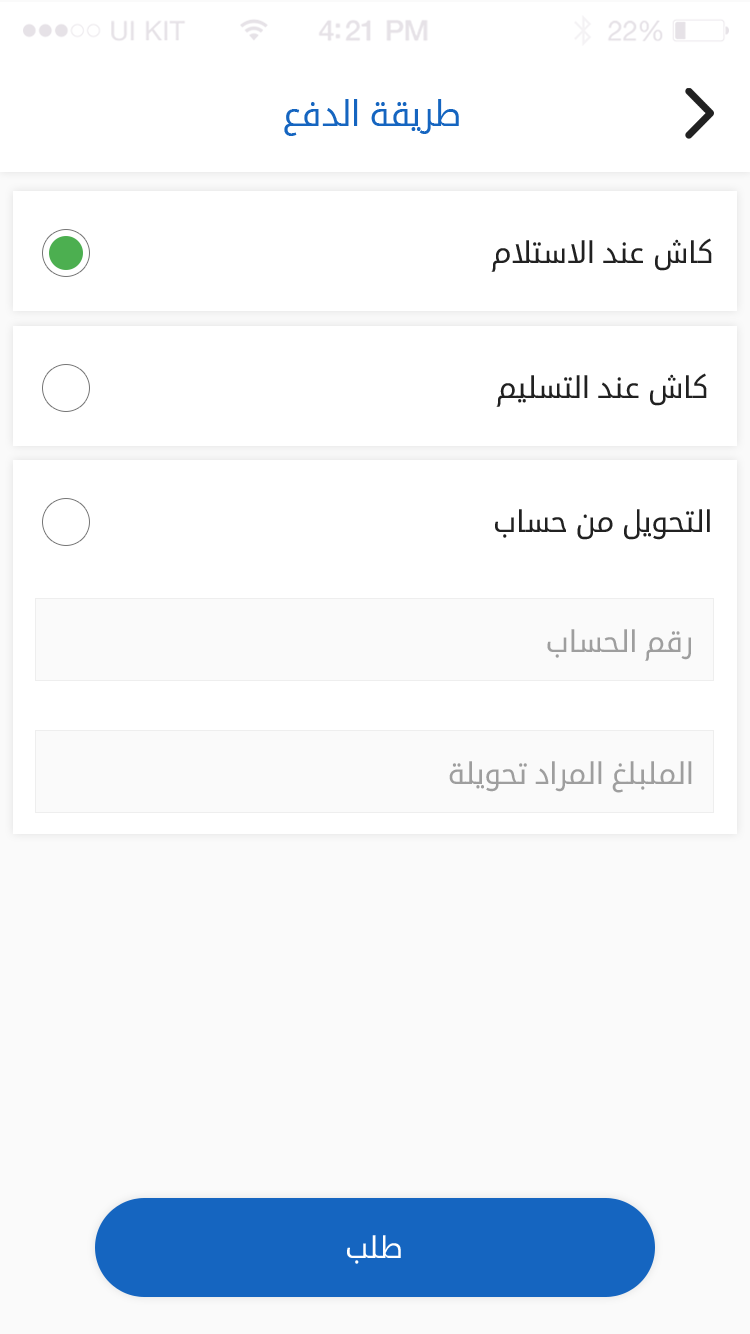Click the طريقة الدفع header title
The height and width of the screenshot is (1334, 750).
click(372, 115)
